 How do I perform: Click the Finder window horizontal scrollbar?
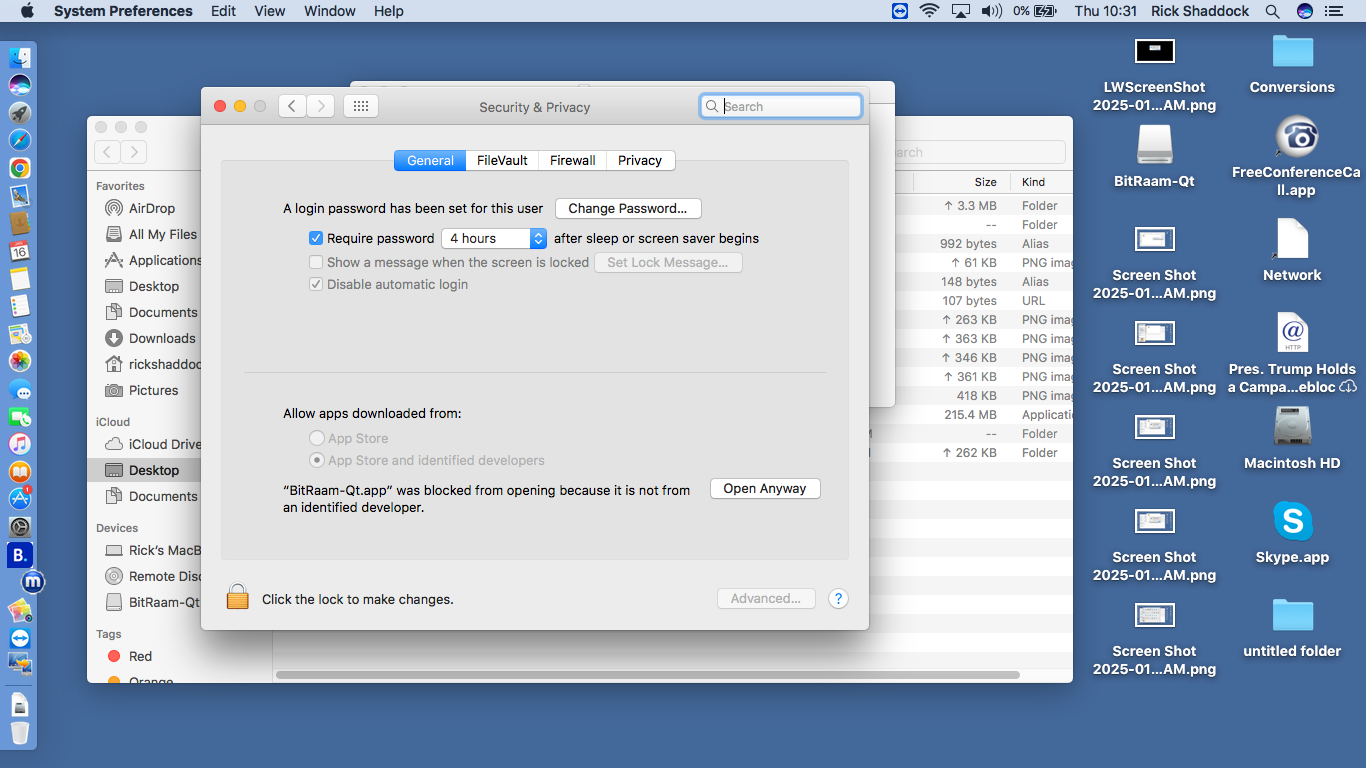pyautogui.click(x=648, y=675)
